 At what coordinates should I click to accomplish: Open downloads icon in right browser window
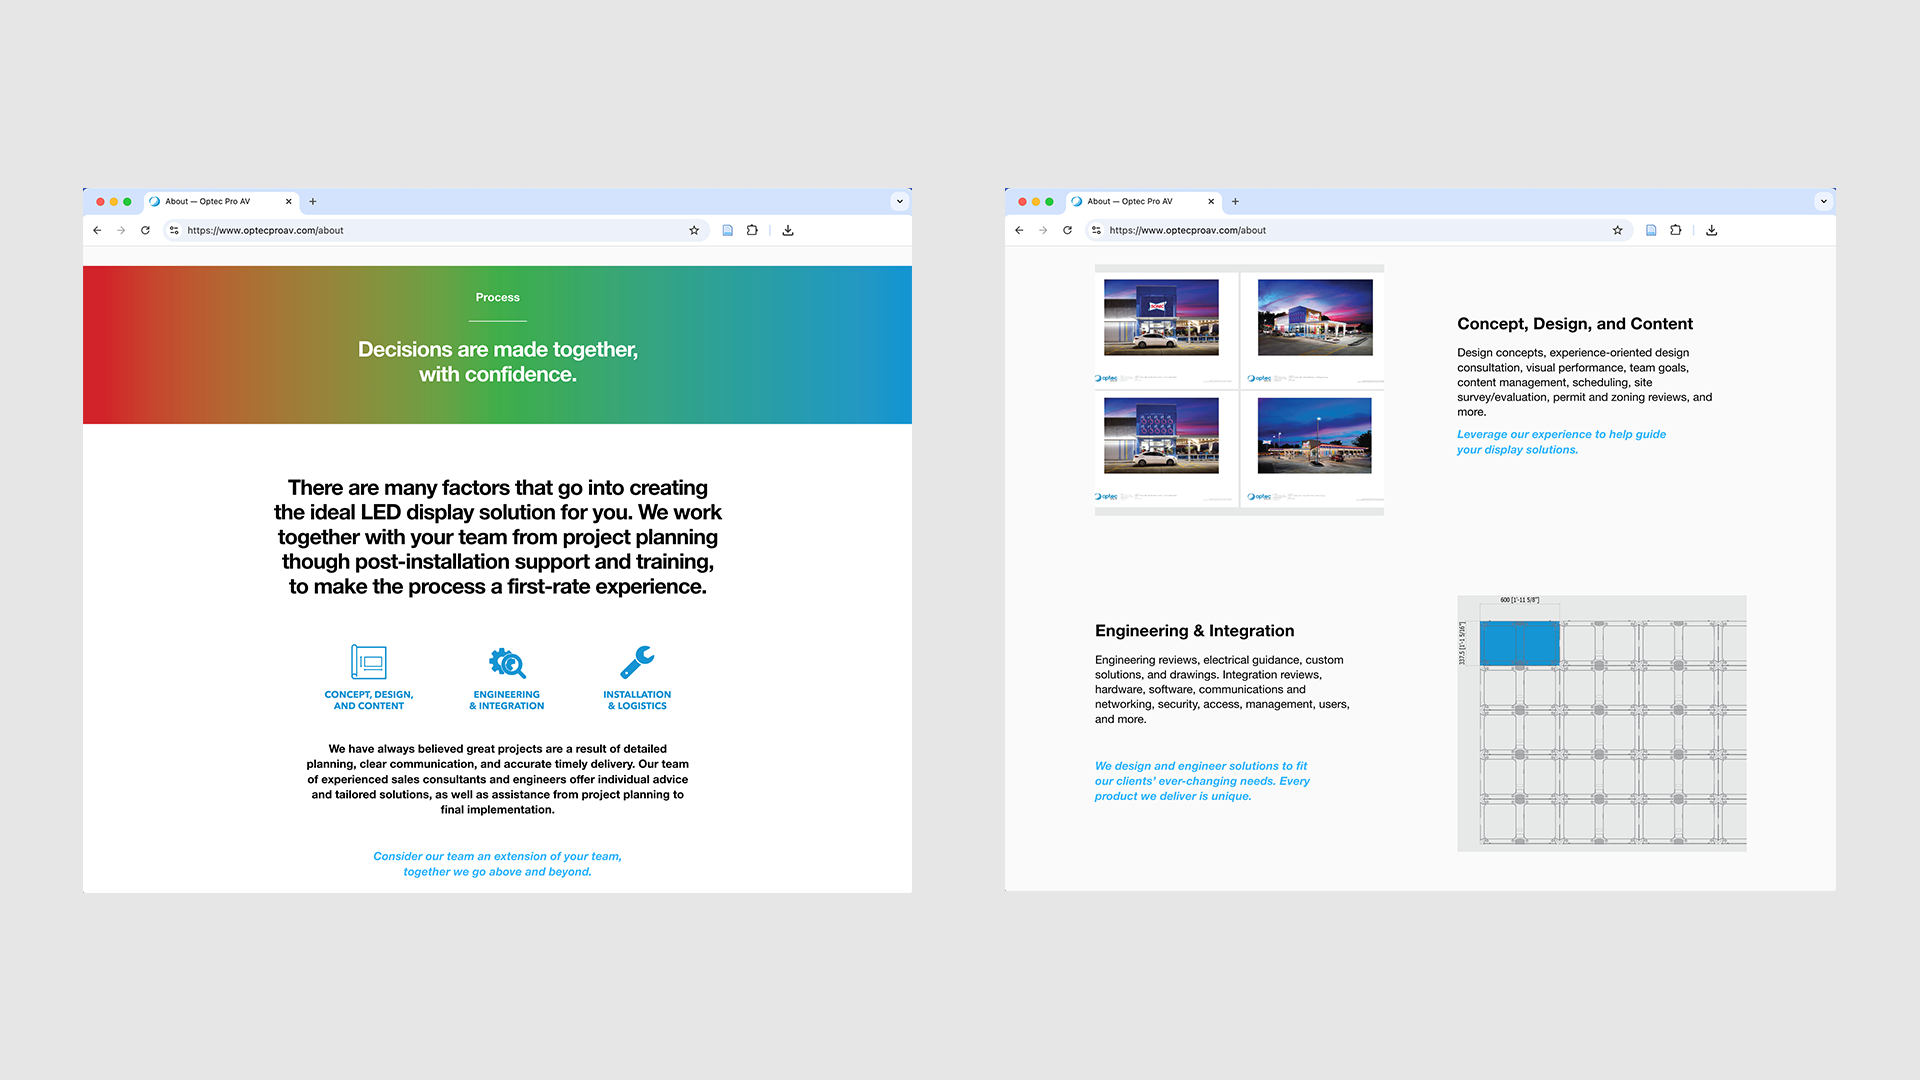pyautogui.click(x=1712, y=230)
